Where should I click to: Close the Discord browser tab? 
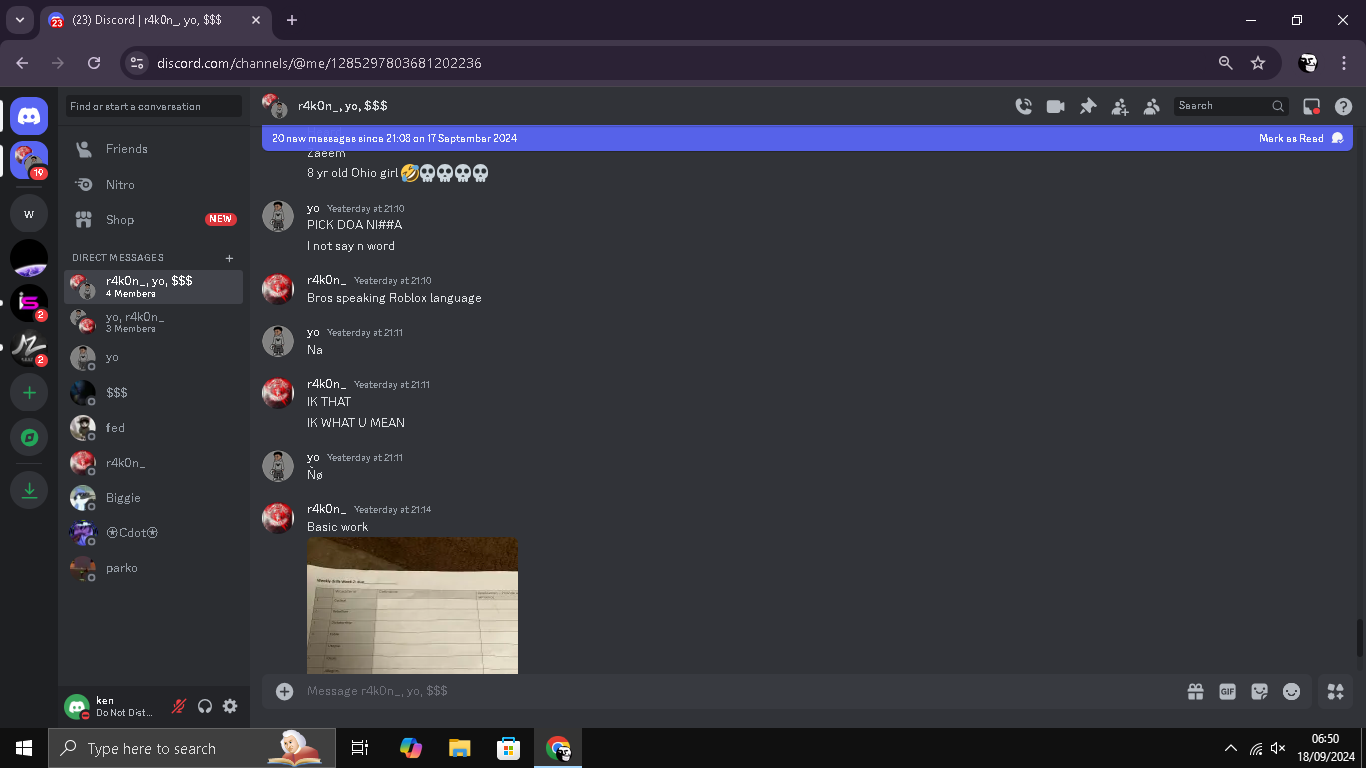(x=256, y=20)
